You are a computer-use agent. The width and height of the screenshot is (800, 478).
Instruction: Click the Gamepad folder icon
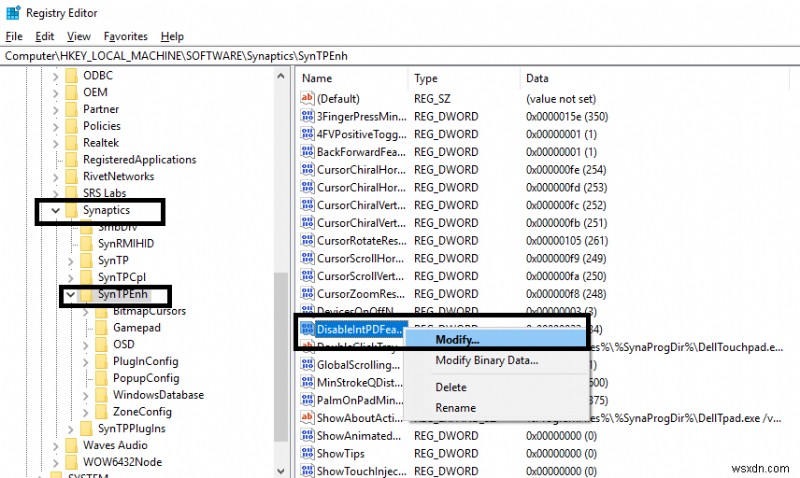(101, 328)
